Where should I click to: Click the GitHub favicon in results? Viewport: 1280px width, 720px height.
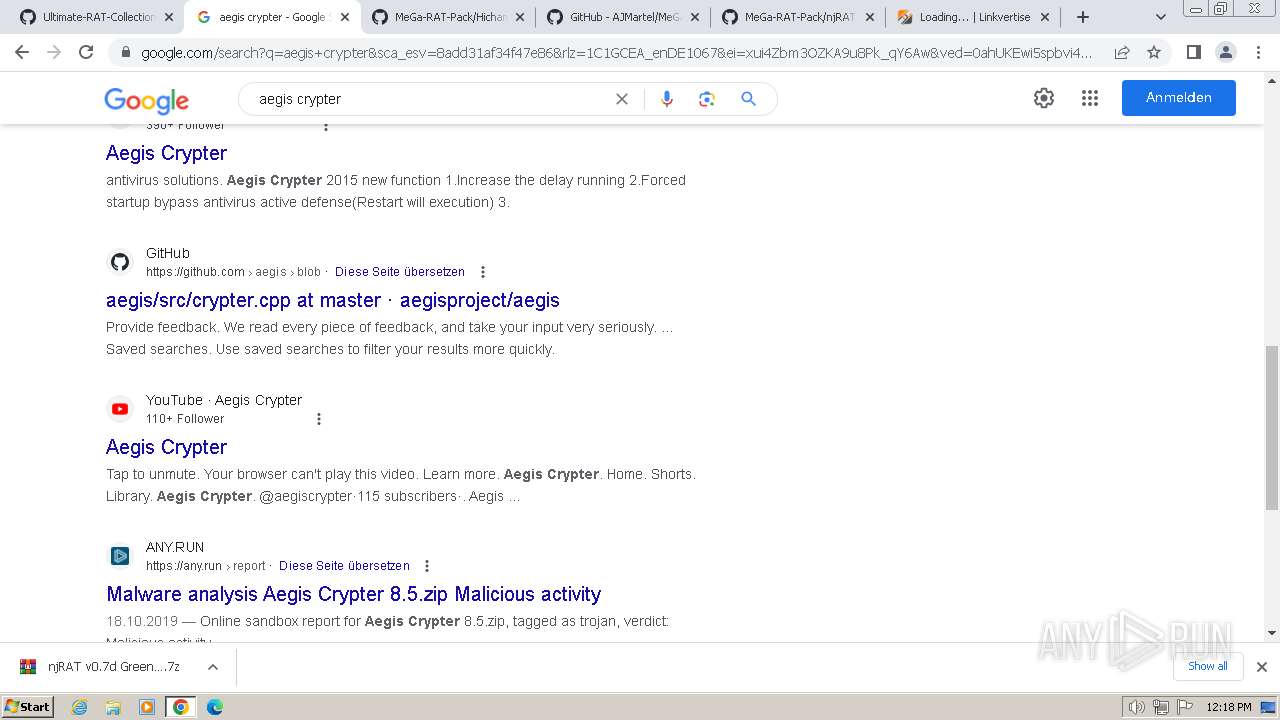click(120, 262)
